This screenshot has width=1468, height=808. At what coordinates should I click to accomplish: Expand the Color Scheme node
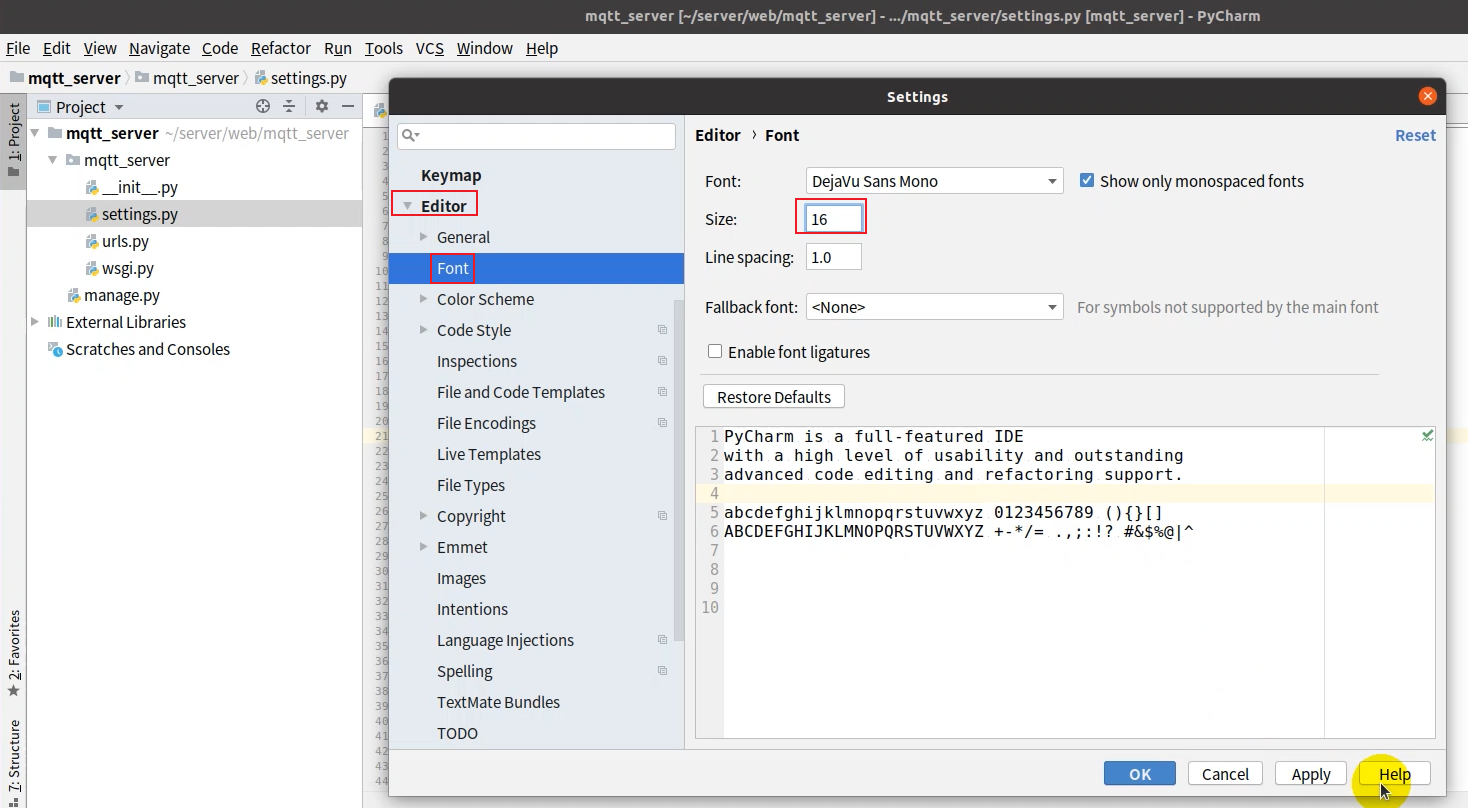pos(424,299)
